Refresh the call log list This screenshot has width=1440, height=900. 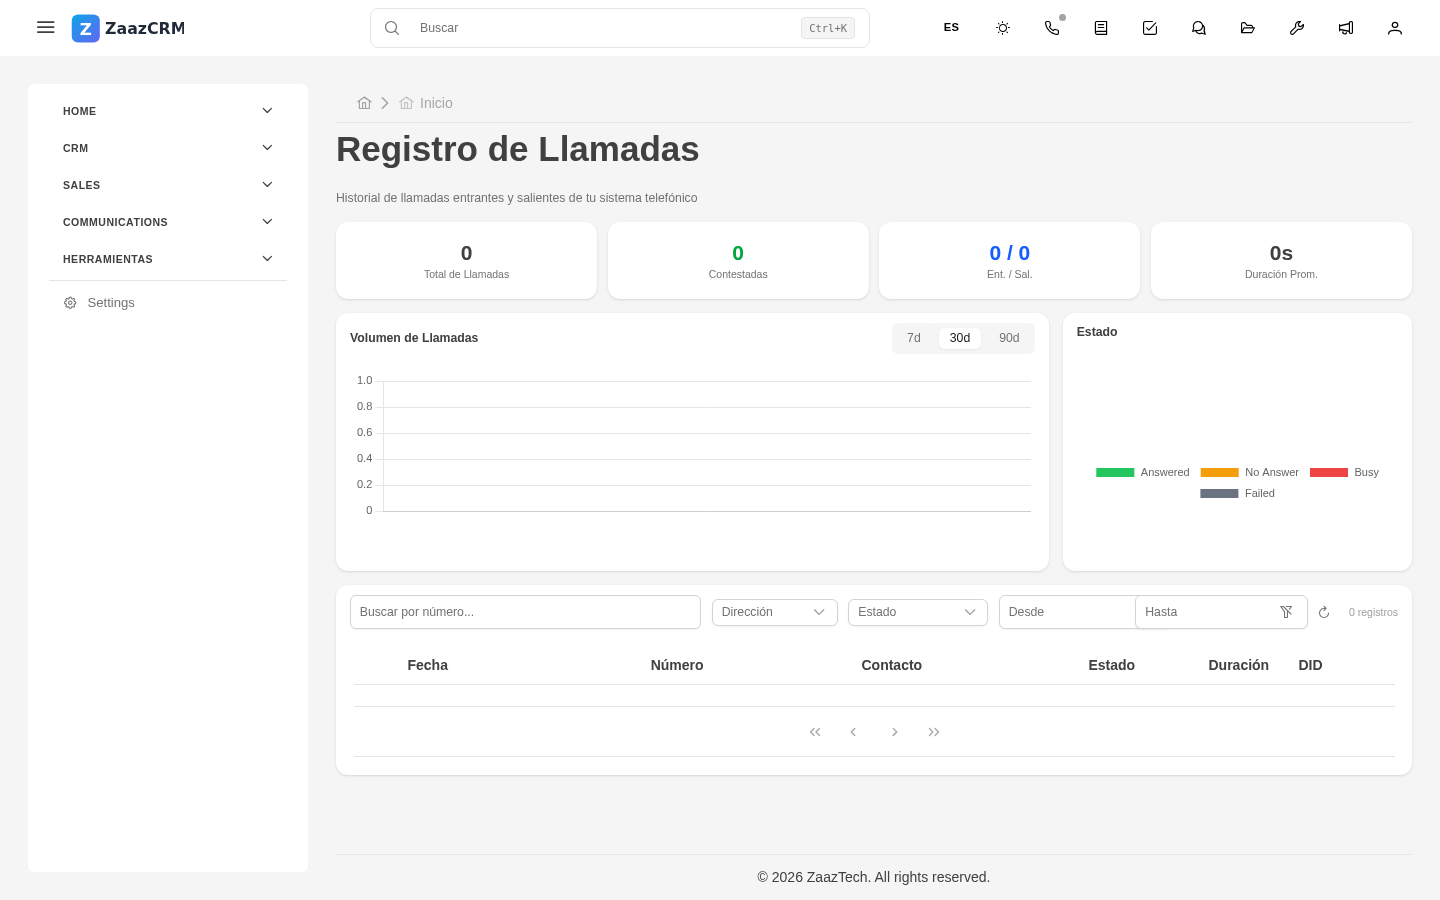point(1324,612)
